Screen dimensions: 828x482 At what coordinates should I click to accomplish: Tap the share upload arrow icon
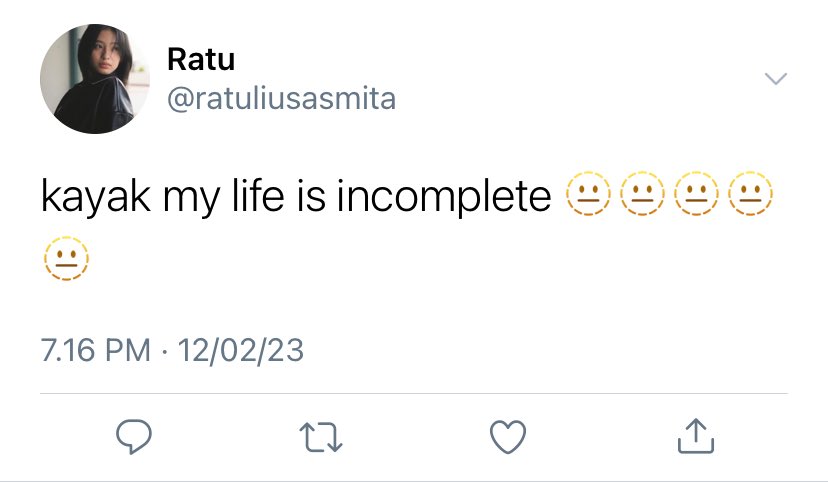point(696,436)
